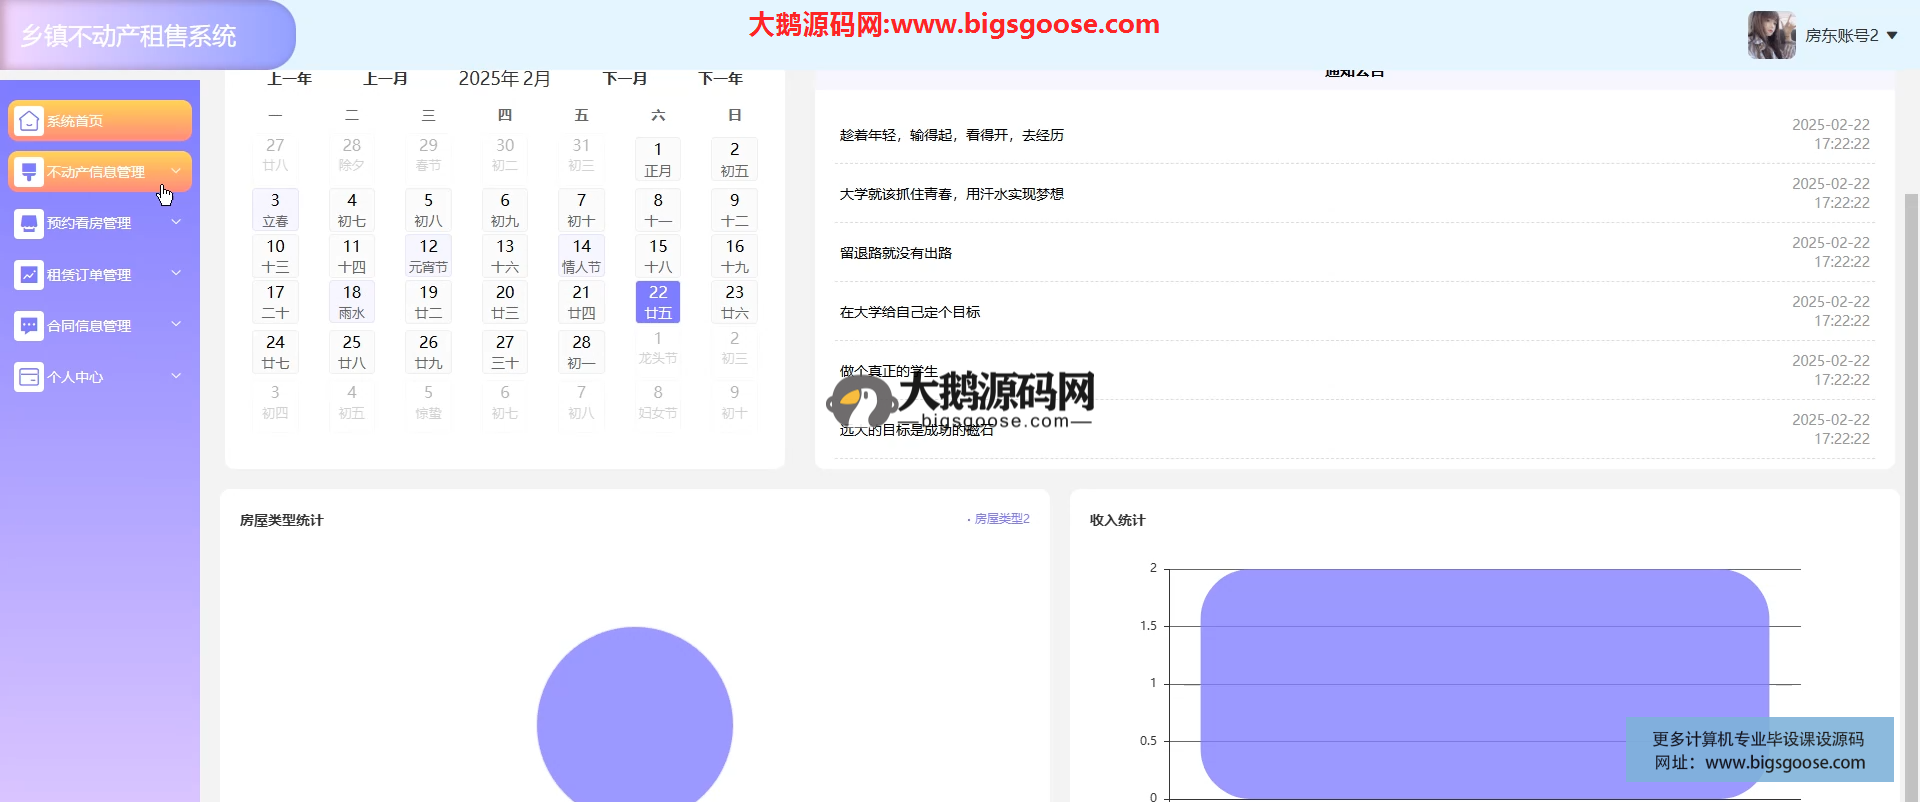Toggle the 房屋类型2 legend entry
Viewport: 1920px width, 802px height.
pyautogui.click(x=1000, y=519)
